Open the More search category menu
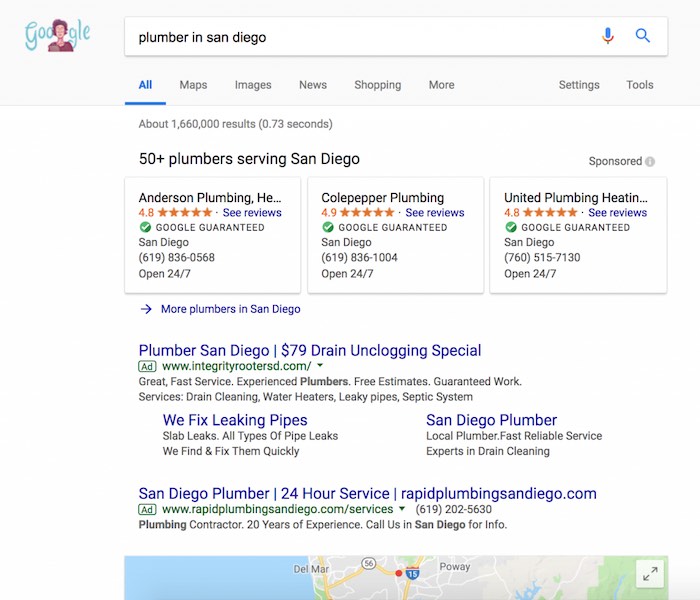This screenshot has height=600, width=700. coord(442,85)
